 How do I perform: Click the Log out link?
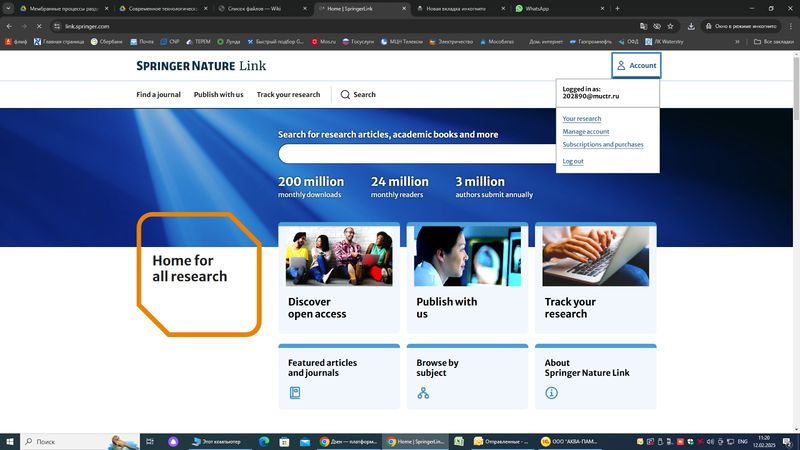(573, 161)
